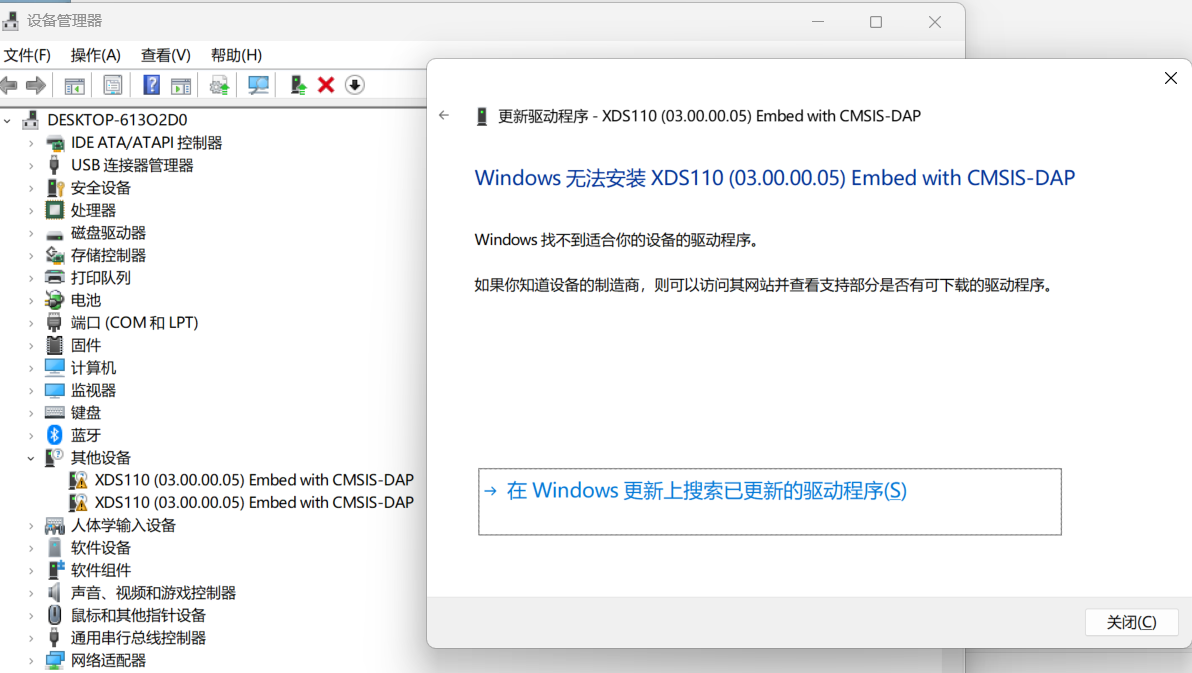Click the Bluetooth icon in the device tree

55,435
